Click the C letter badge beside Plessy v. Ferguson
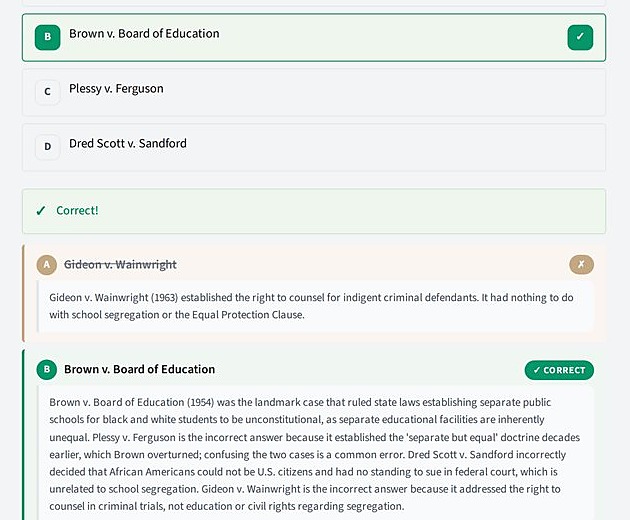 coord(47,92)
